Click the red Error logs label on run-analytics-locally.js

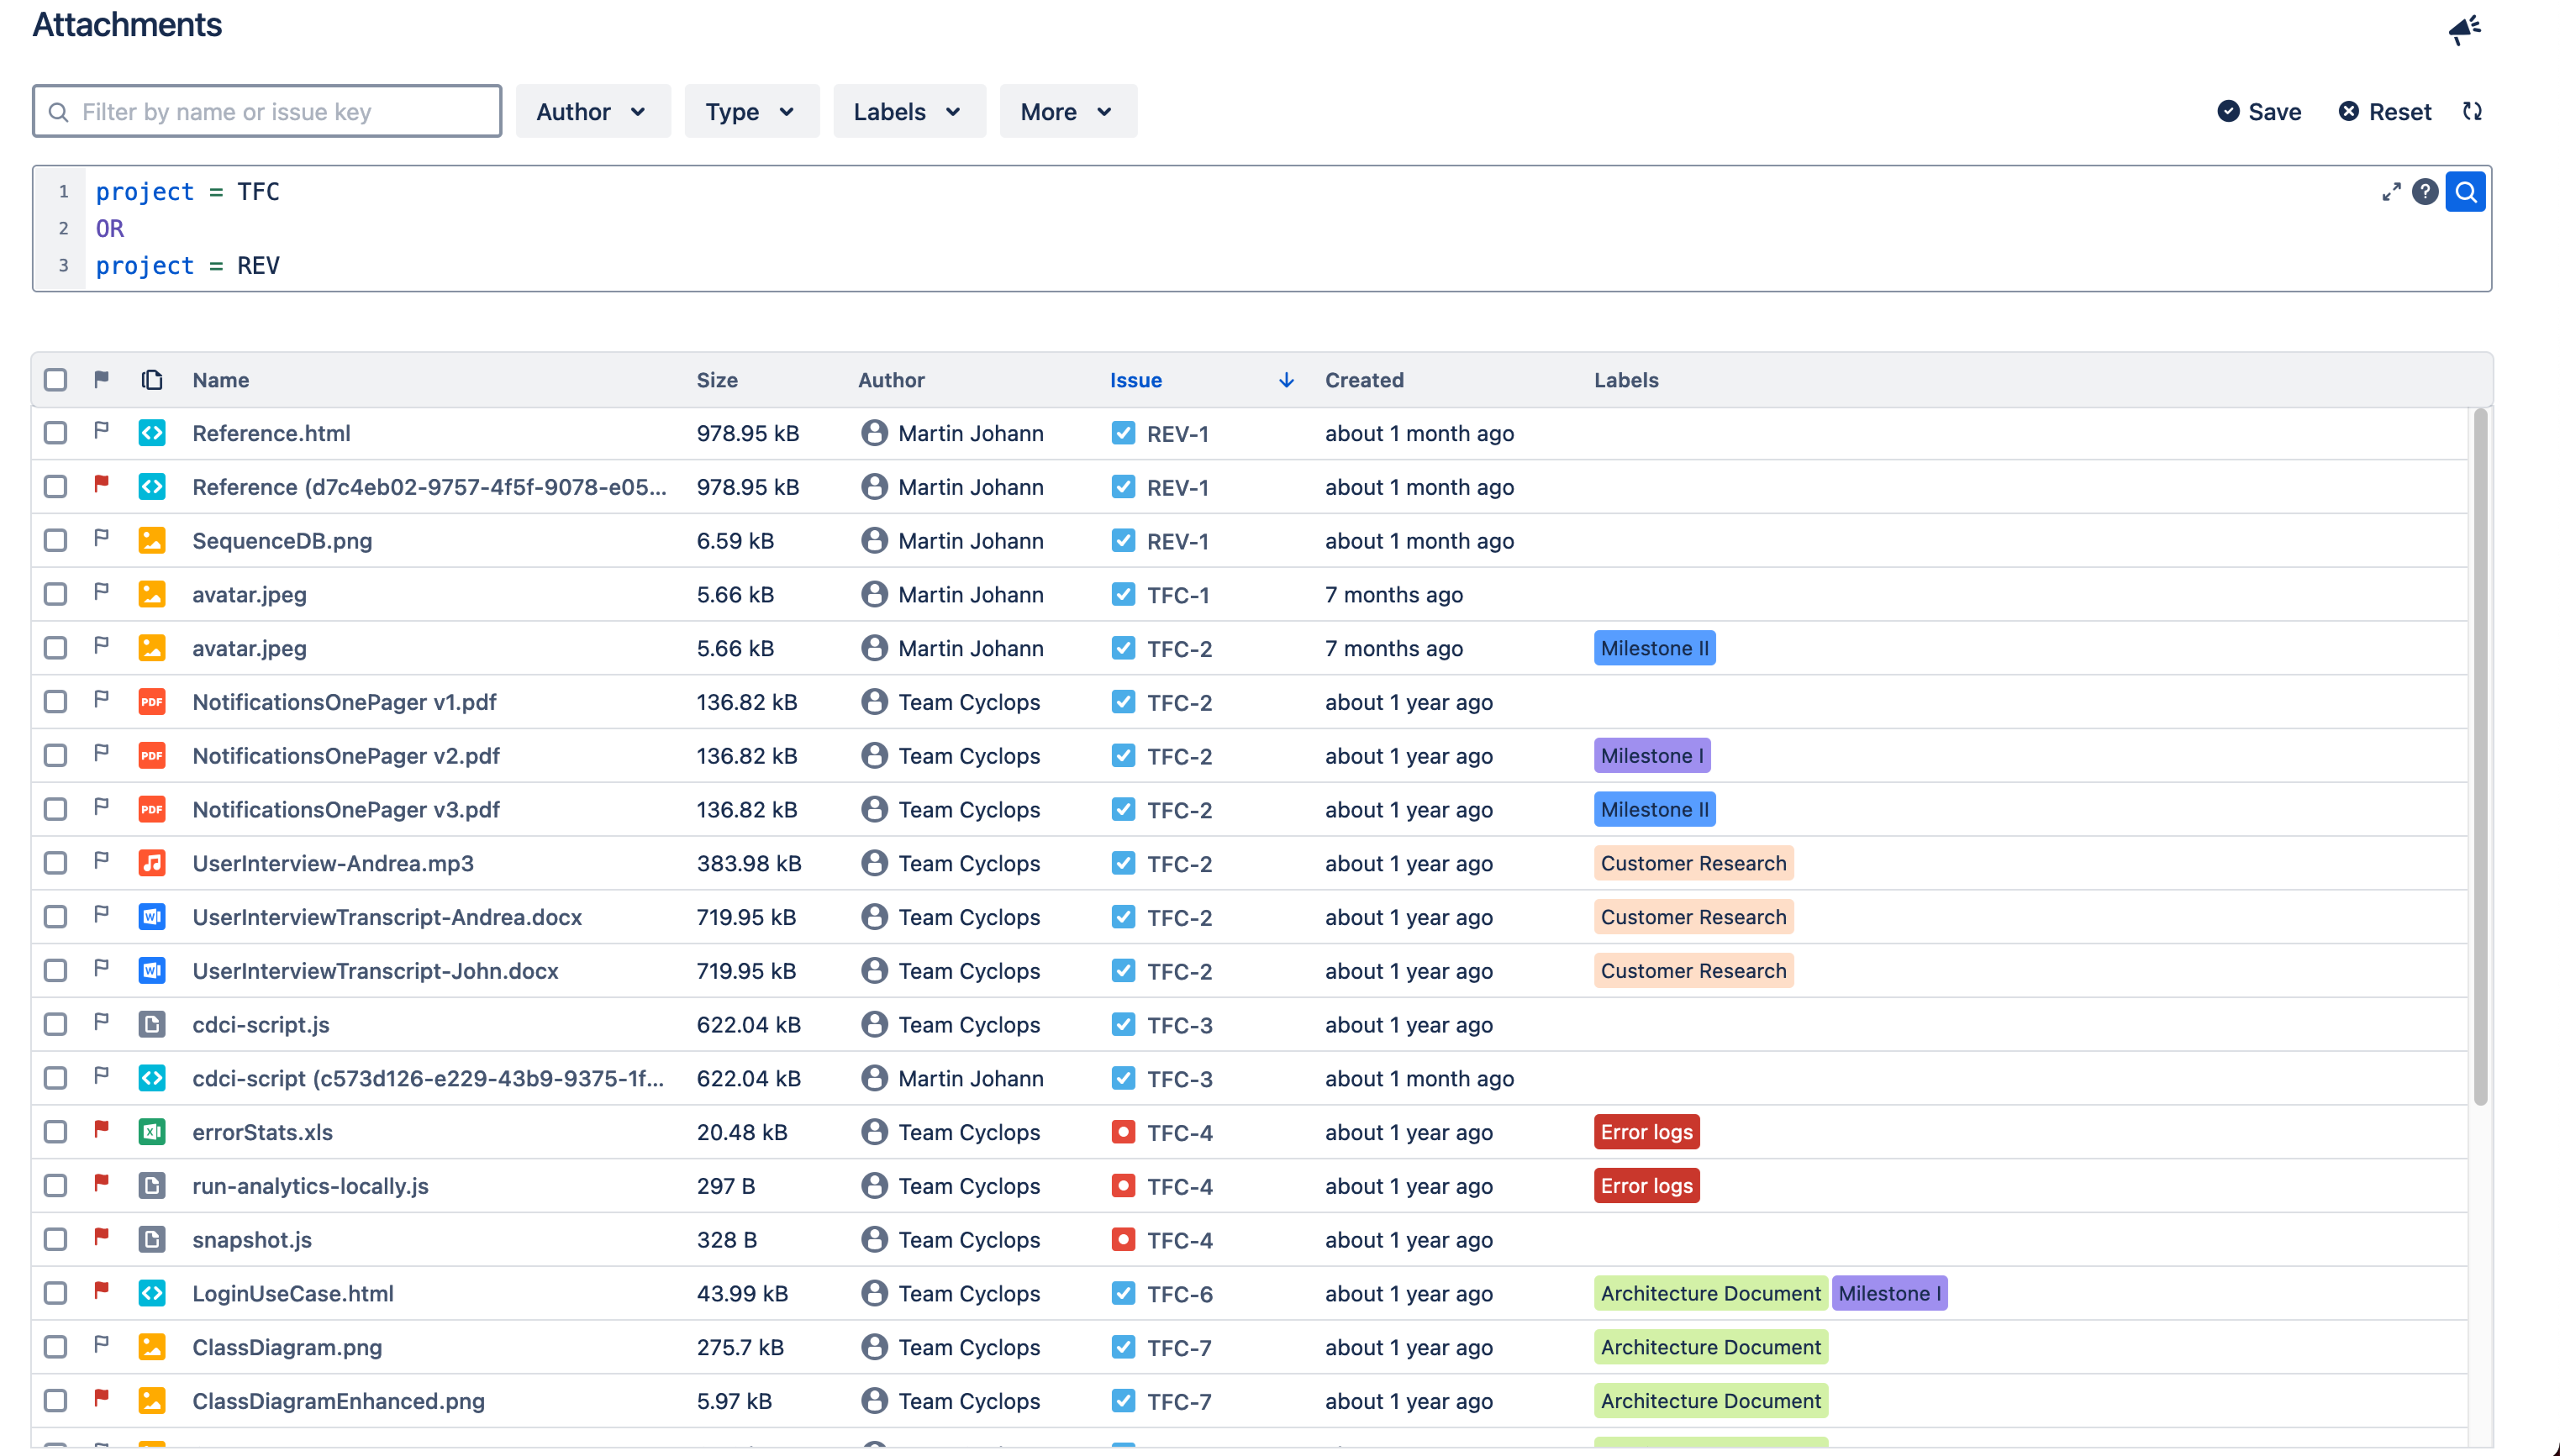point(1646,1186)
